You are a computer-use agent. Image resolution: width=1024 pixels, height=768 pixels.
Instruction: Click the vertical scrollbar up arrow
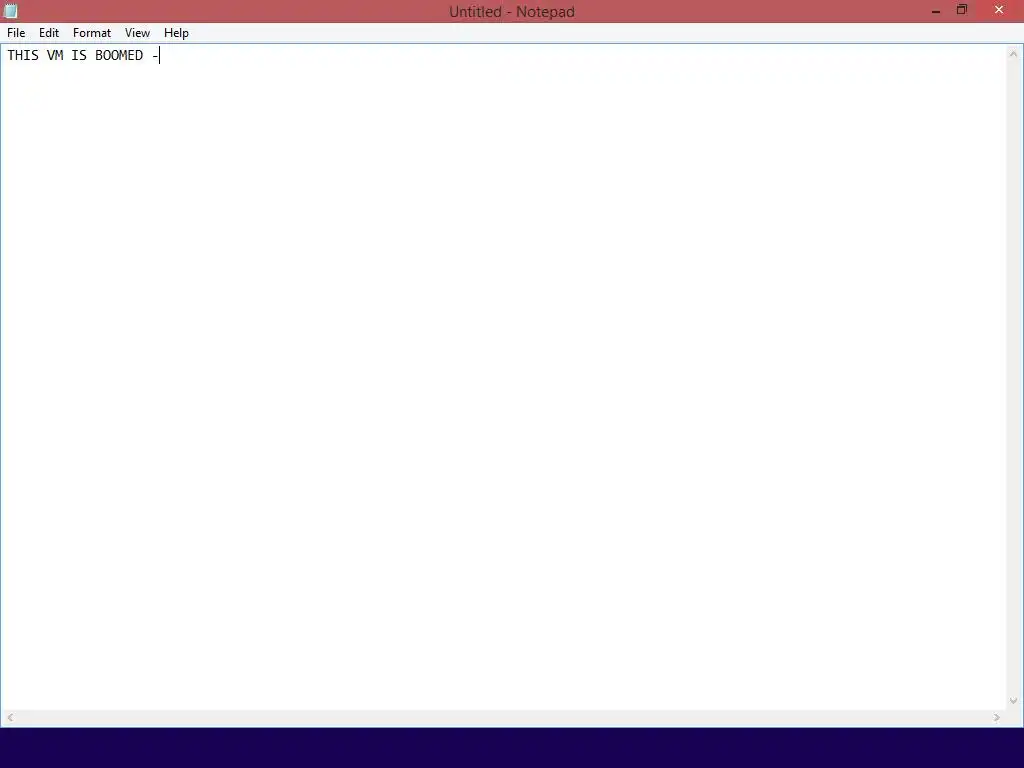click(x=1014, y=54)
